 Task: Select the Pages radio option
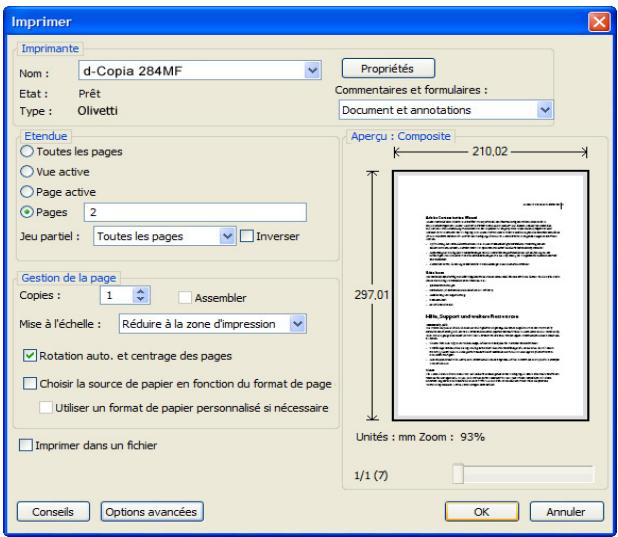pos(27,212)
